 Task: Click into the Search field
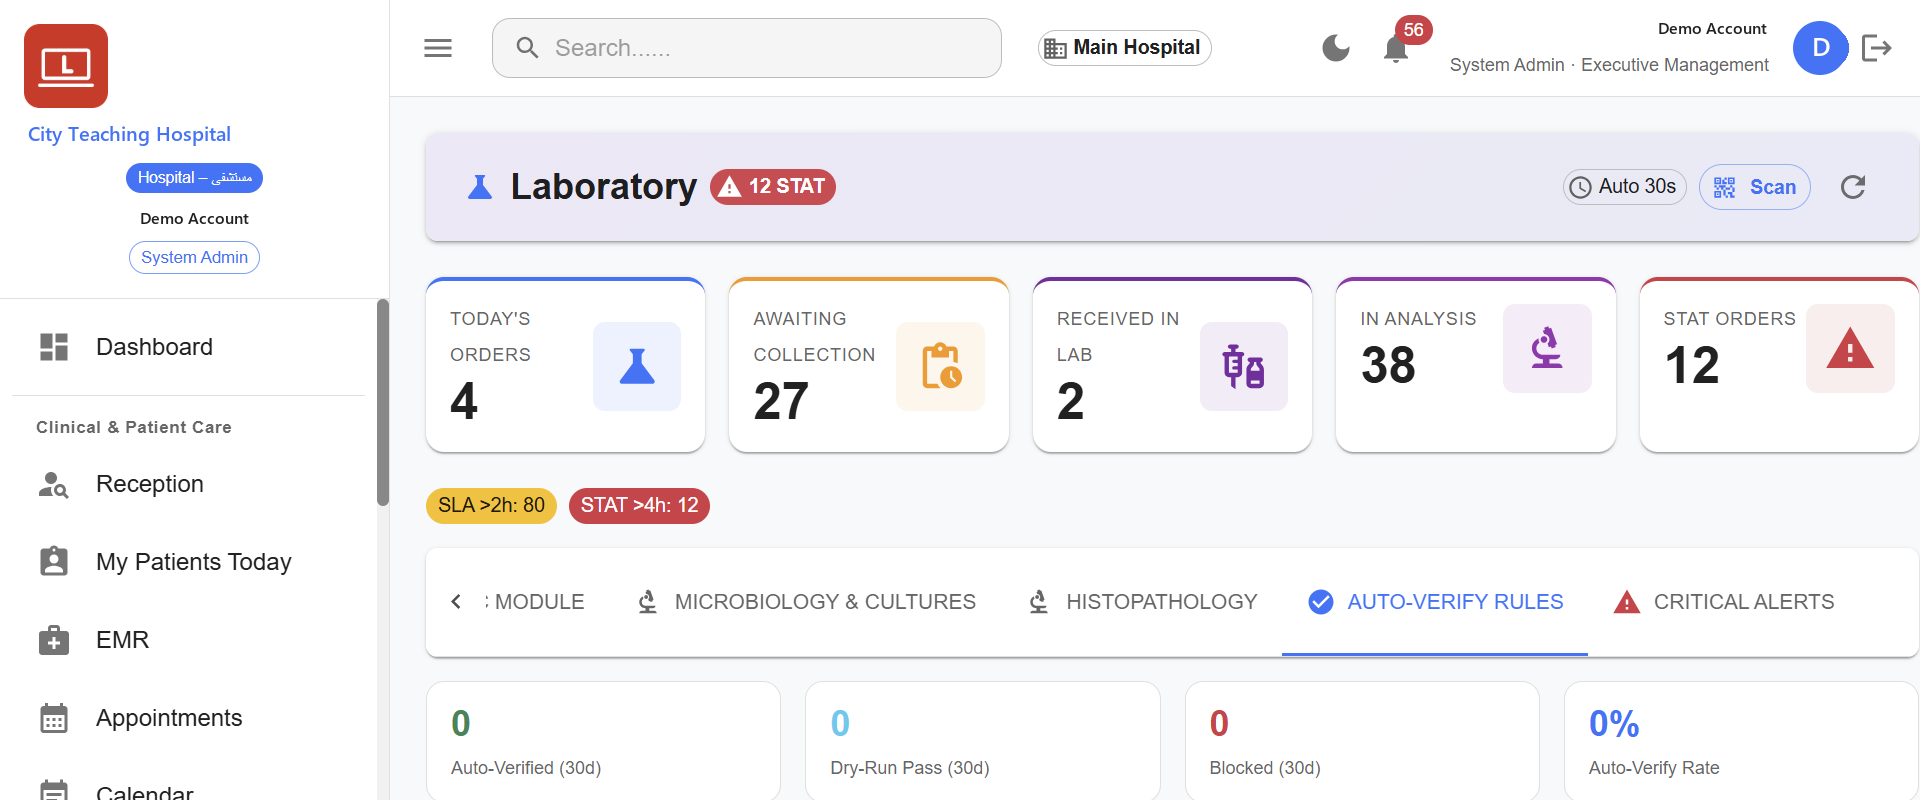(x=746, y=48)
